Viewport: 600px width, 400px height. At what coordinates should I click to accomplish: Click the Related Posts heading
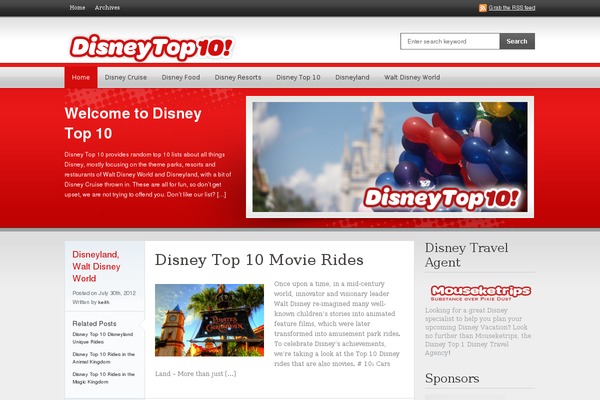coord(94,323)
